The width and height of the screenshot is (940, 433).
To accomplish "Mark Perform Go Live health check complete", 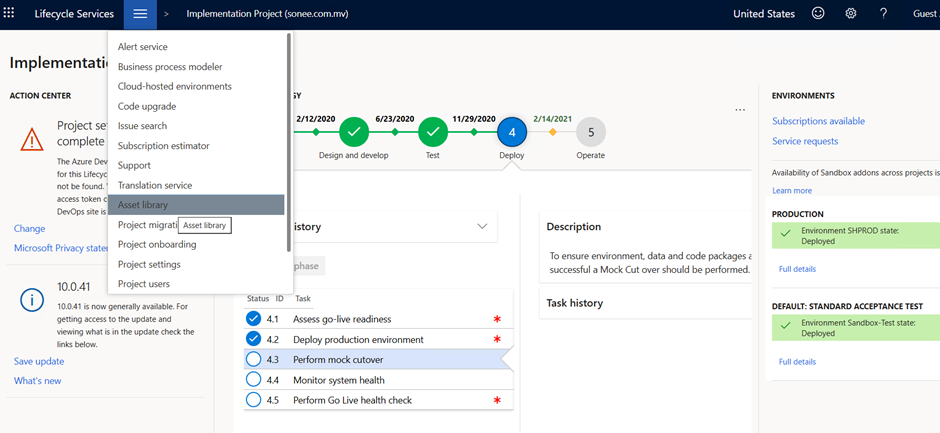I will point(254,399).
